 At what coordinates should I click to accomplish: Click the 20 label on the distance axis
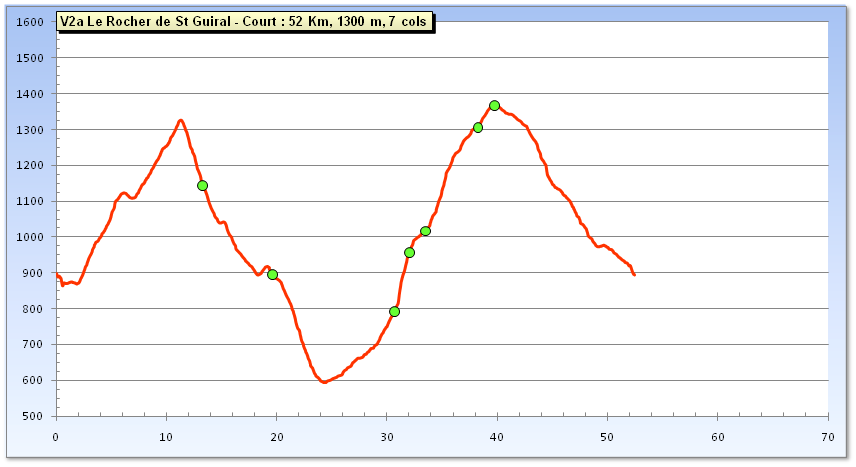pos(277,437)
